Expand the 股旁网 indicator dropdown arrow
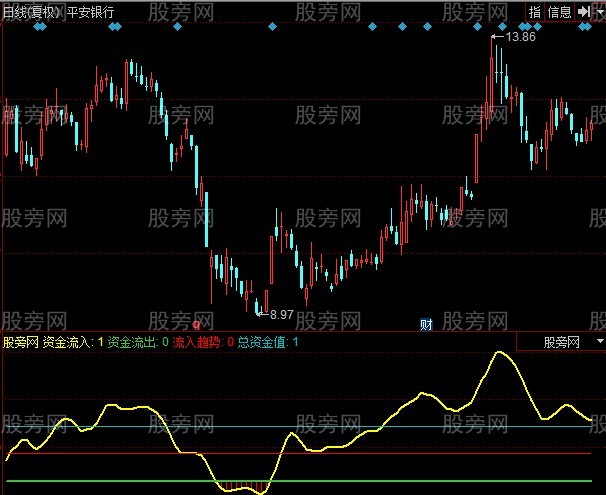 597,341
